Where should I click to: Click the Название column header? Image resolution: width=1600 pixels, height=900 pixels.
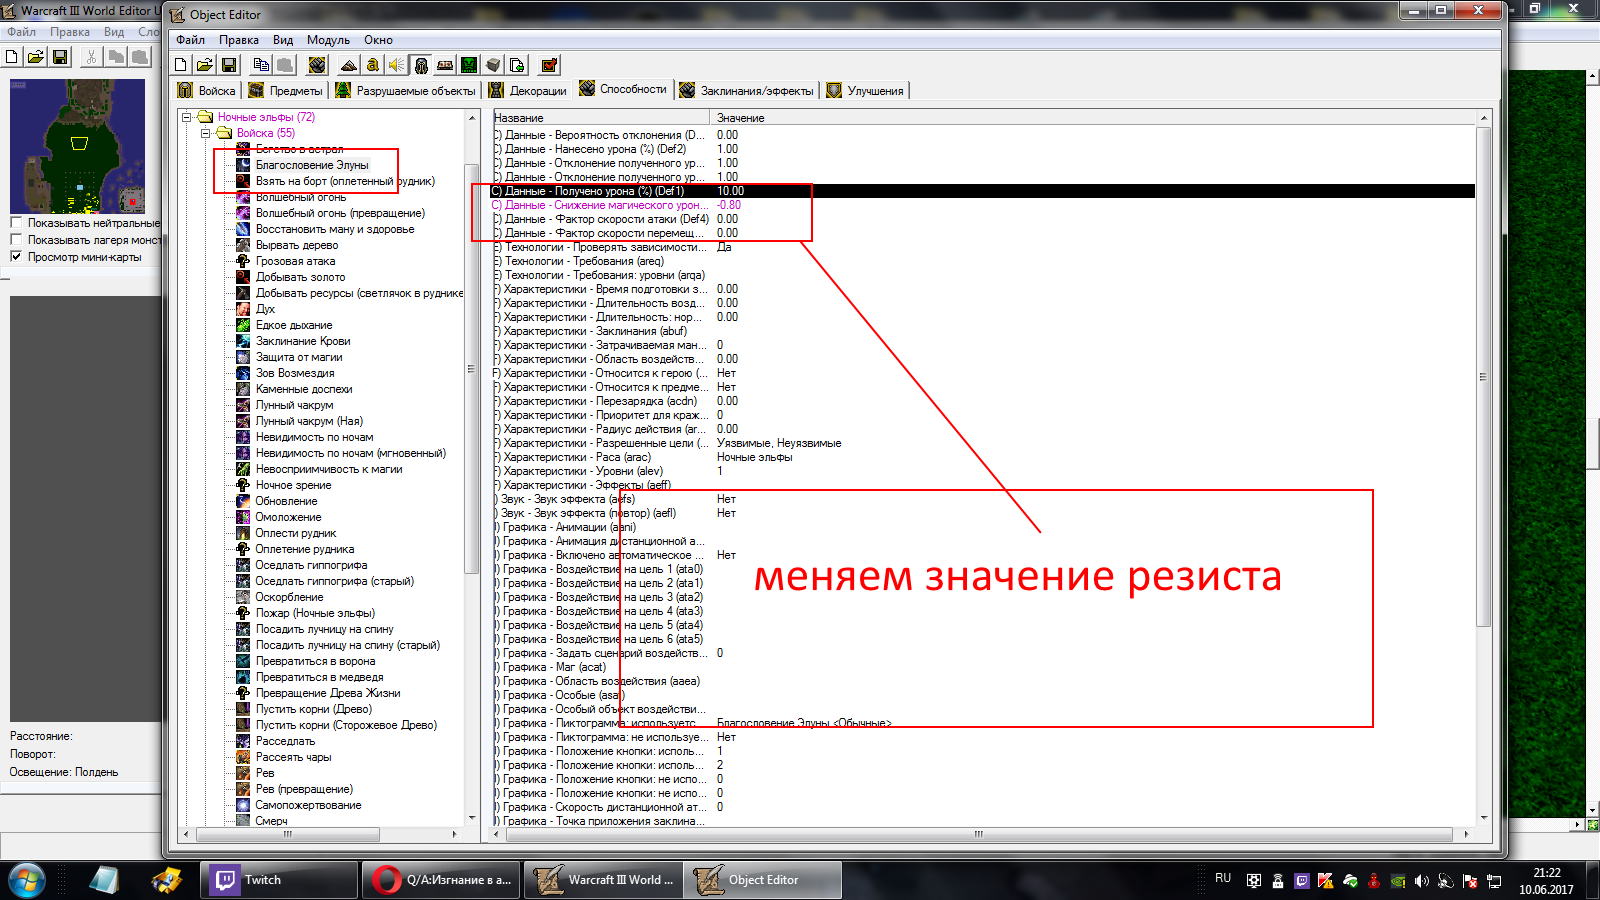(x=603, y=118)
